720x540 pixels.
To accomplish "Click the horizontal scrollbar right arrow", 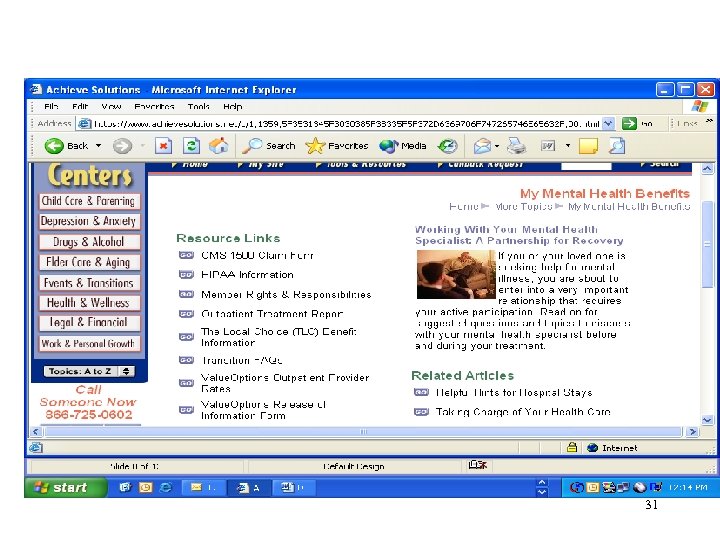I will (692, 432).
